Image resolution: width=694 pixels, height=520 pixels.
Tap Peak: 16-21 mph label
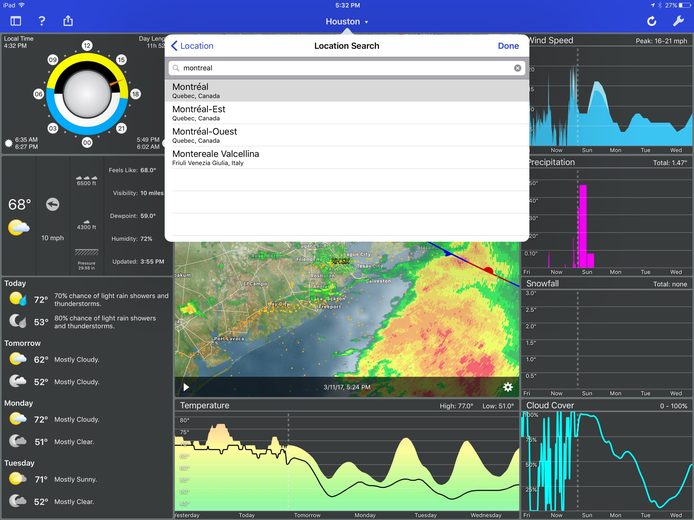(x=661, y=41)
